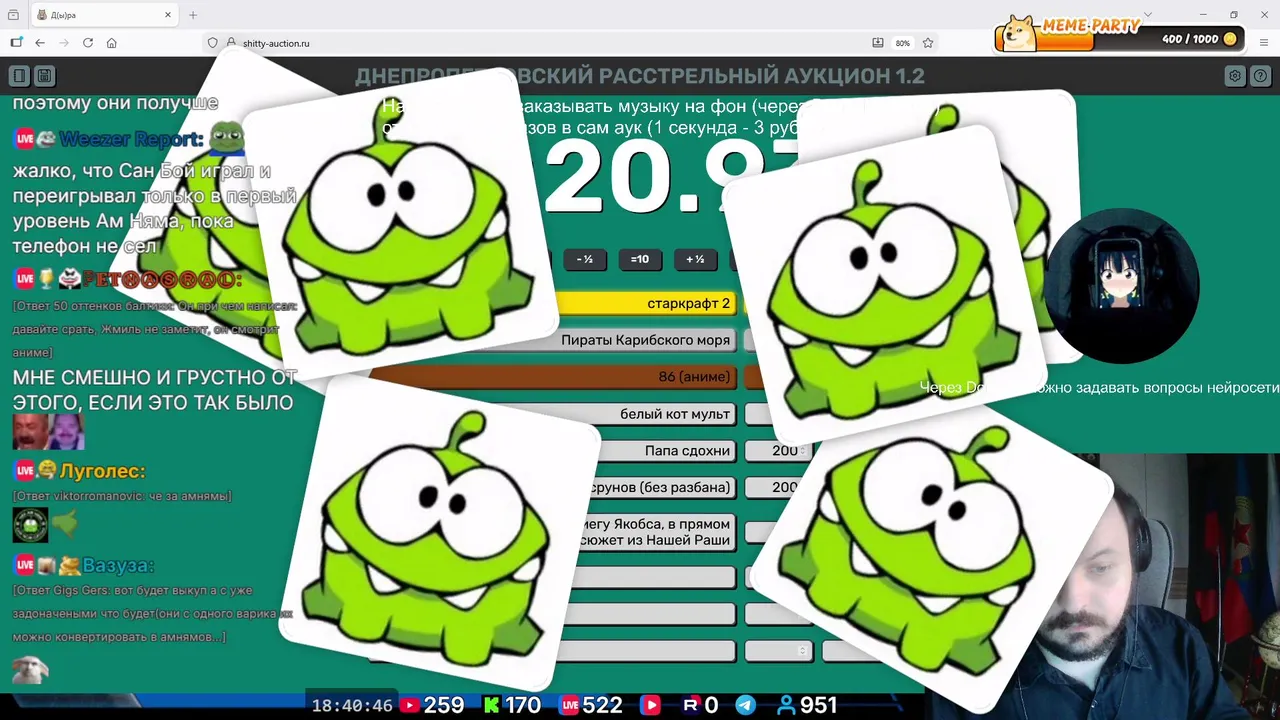Click the Вазуза chat username
The height and width of the screenshot is (720, 1280).
(118, 566)
